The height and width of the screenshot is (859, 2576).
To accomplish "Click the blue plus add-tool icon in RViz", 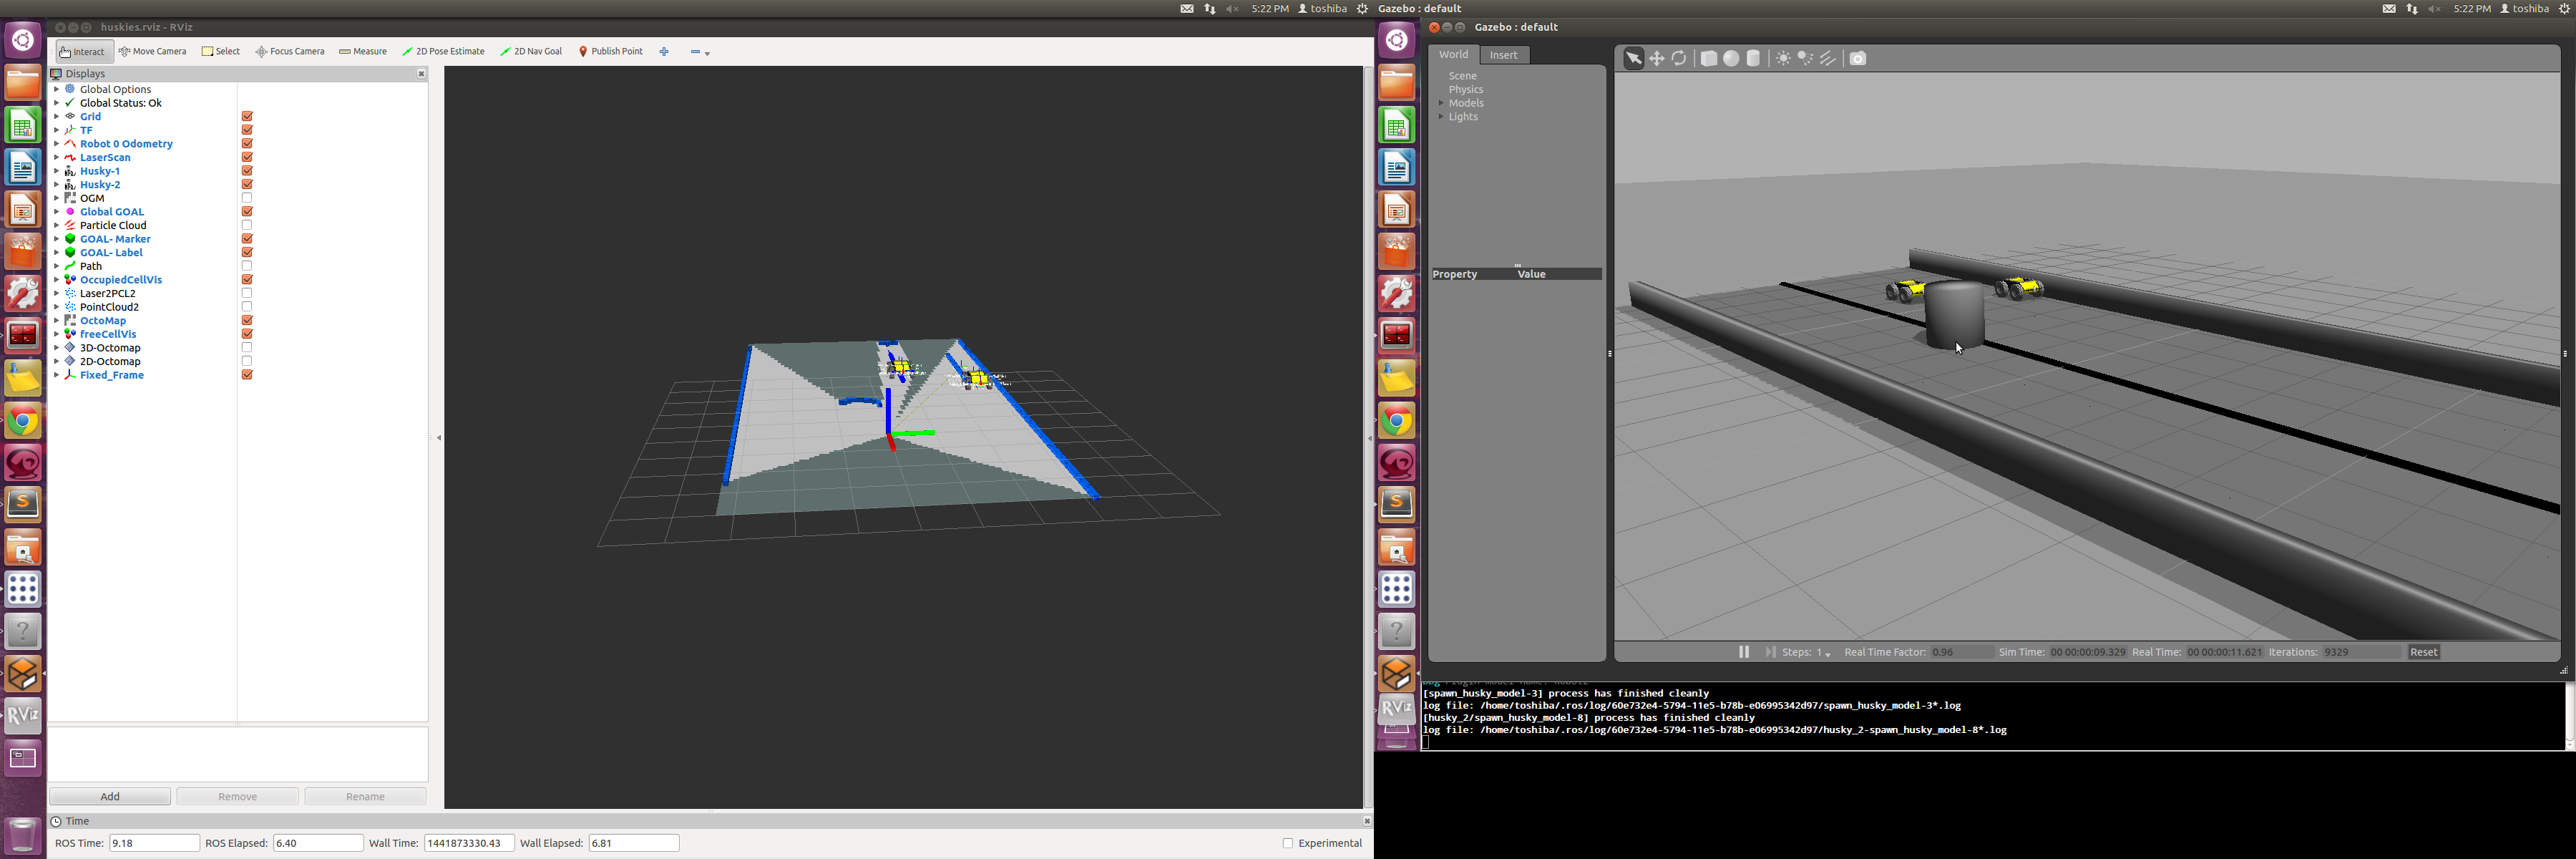I will click(x=664, y=51).
